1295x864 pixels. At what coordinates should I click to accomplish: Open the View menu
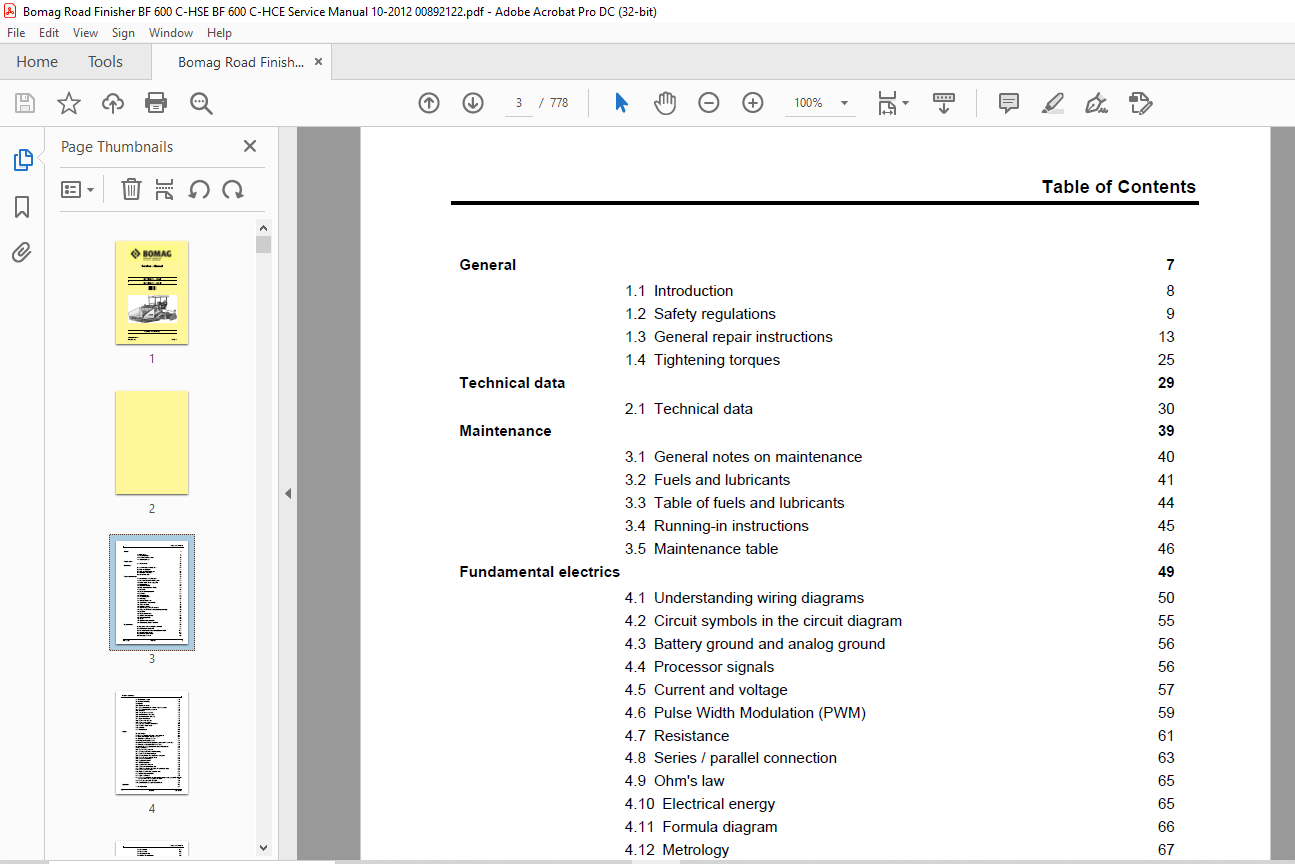(86, 33)
